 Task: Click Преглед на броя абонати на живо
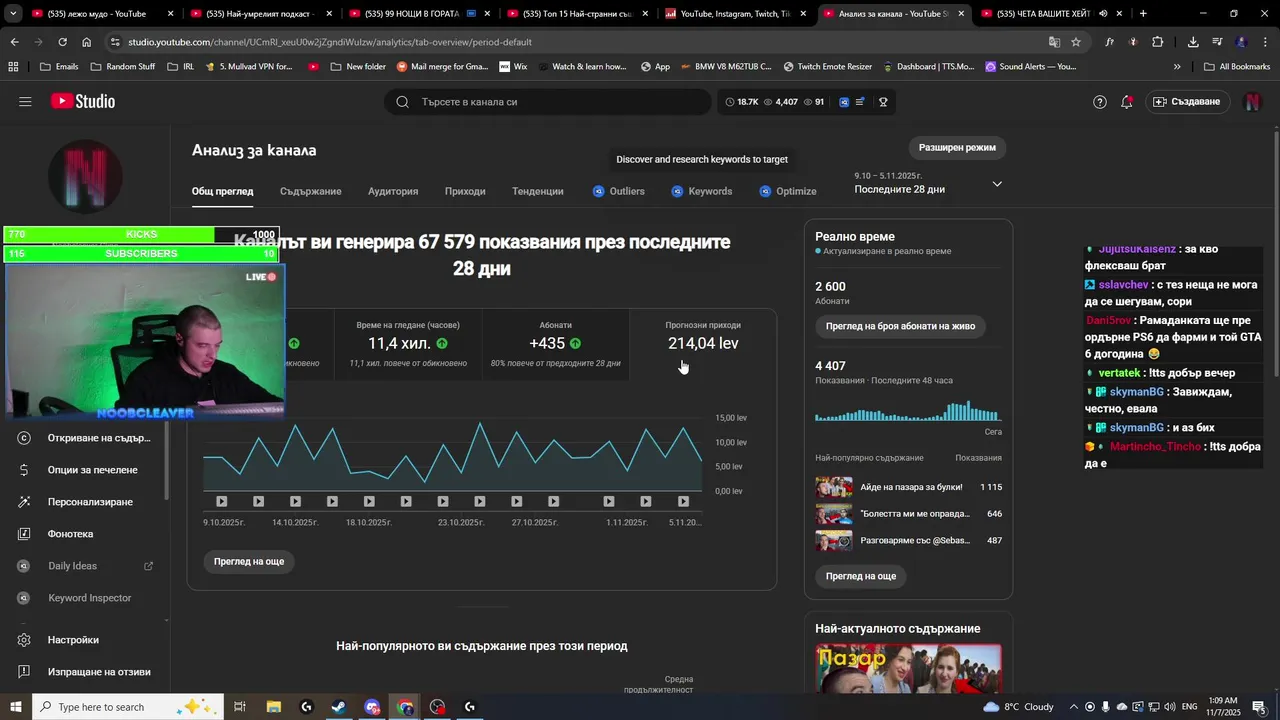900,326
